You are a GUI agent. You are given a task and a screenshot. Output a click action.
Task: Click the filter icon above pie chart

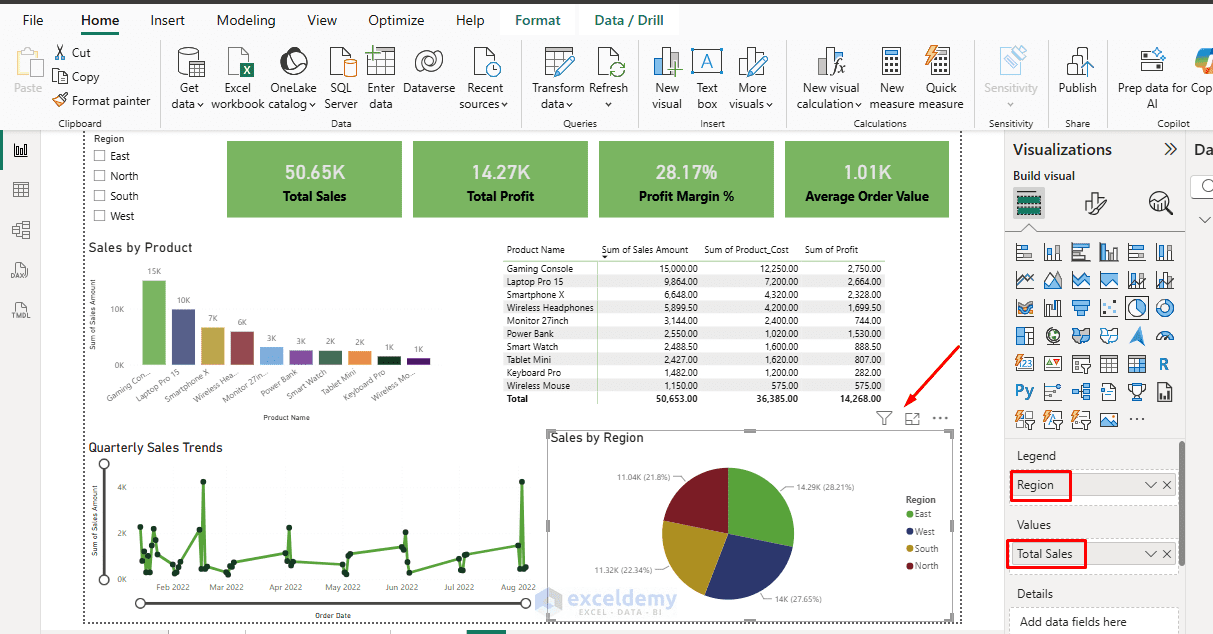[x=884, y=419]
